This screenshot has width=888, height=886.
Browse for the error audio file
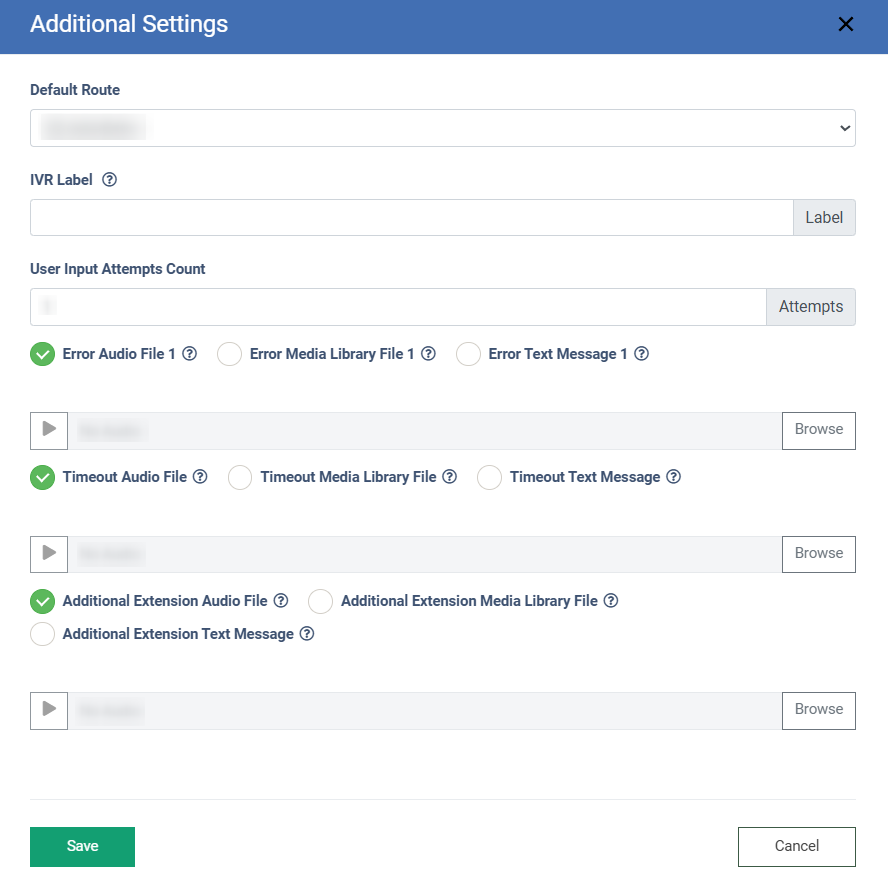tap(818, 430)
